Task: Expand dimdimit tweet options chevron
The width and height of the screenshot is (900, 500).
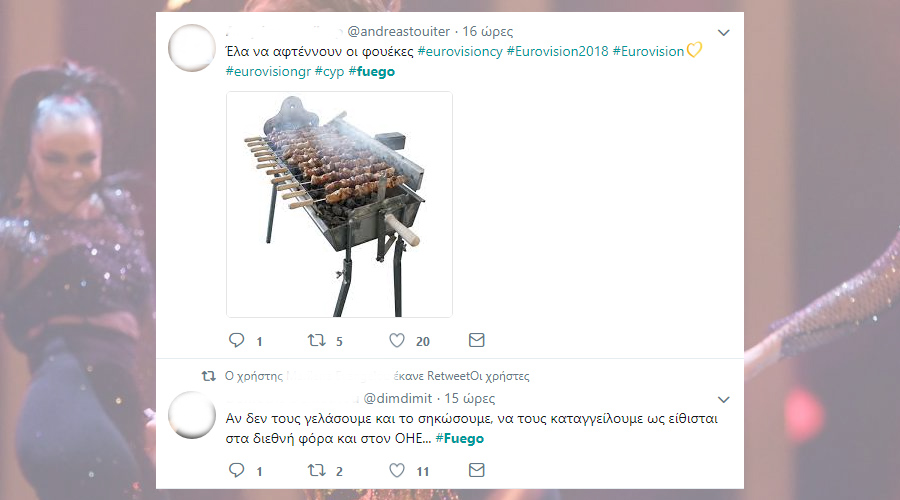Action: click(x=724, y=400)
